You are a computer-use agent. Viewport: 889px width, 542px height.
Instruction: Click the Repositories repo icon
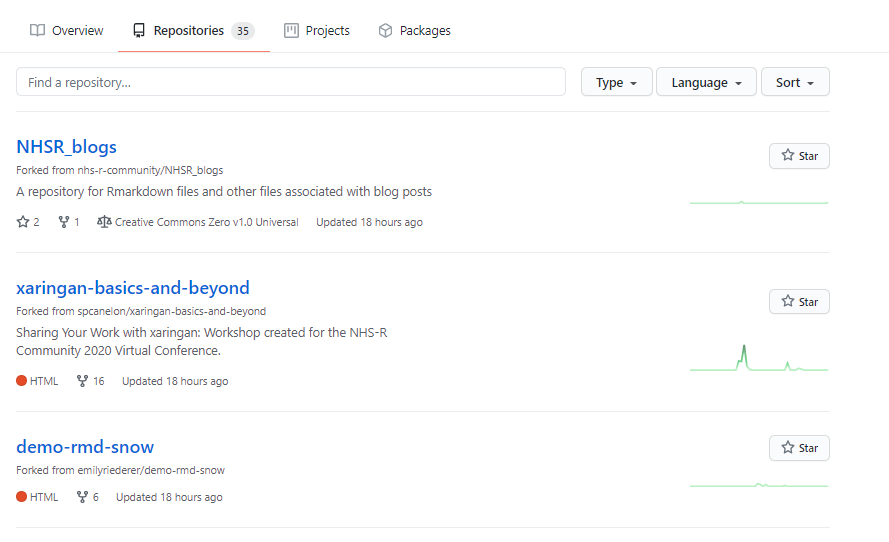139,31
